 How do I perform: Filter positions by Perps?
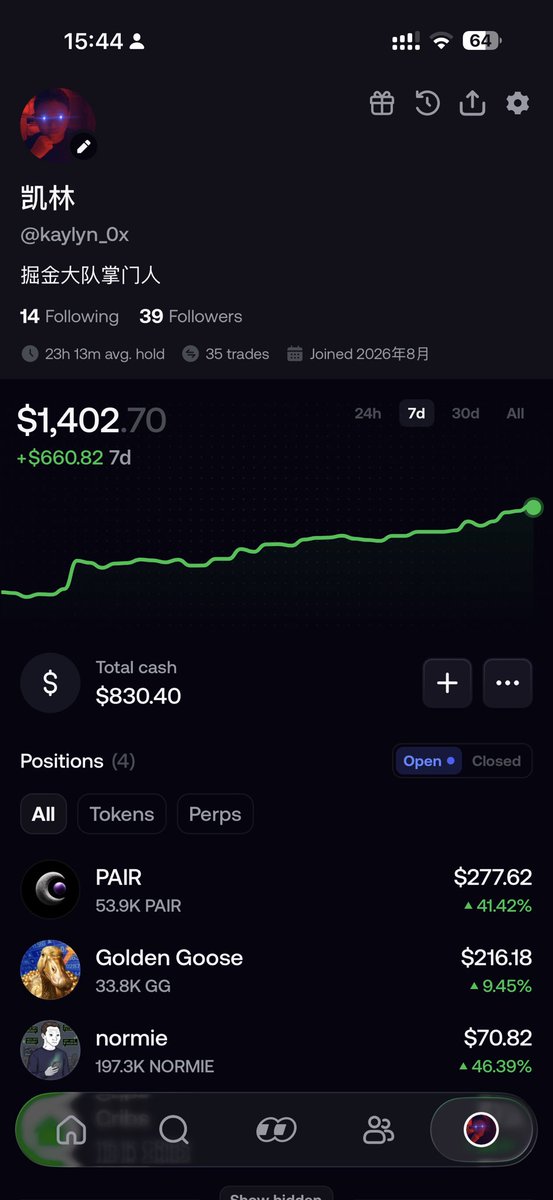(215, 814)
